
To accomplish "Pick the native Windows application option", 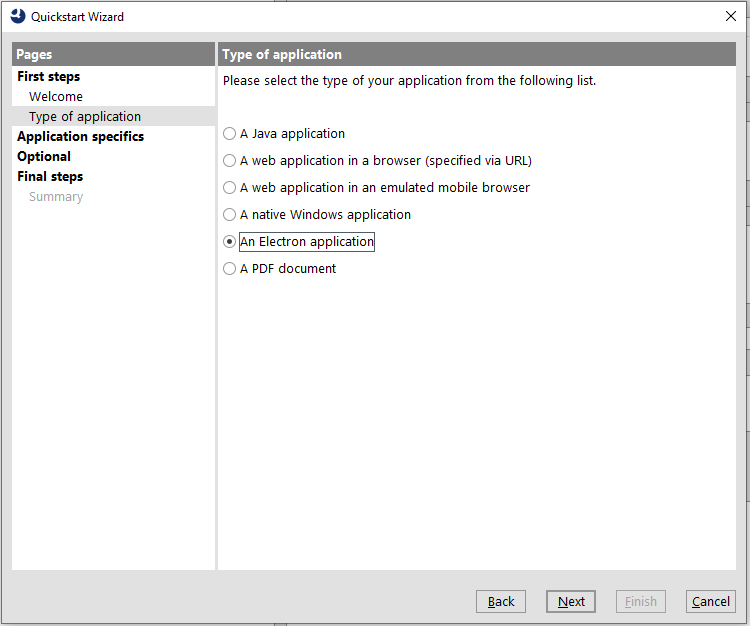I will coord(230,215).
